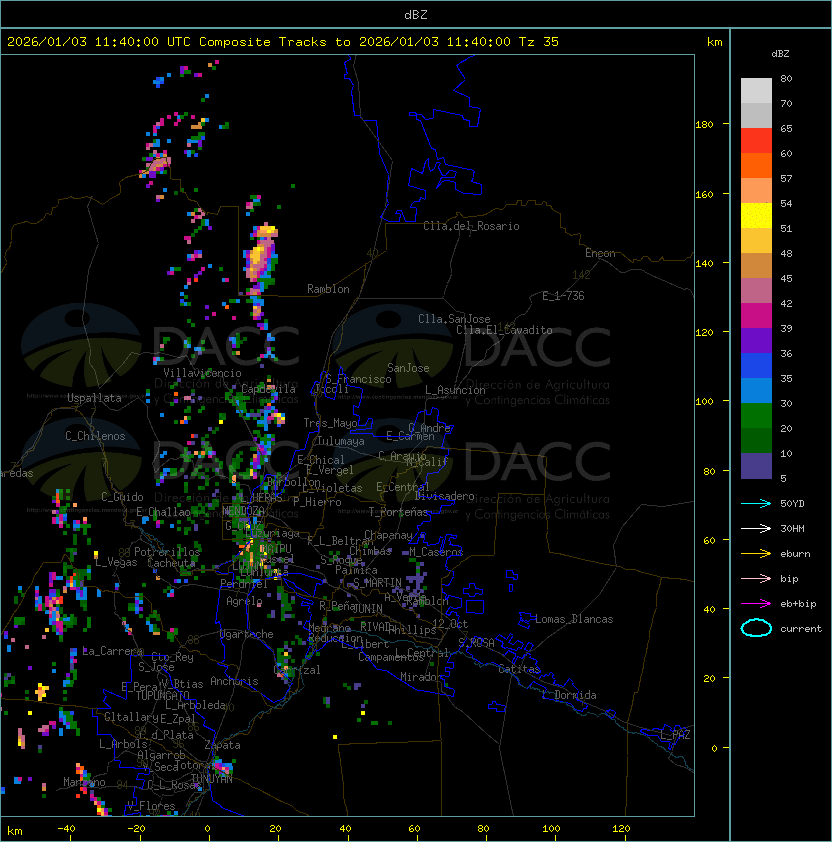Click the magenta eb+bip arrow legend icon

click(756, 604)
